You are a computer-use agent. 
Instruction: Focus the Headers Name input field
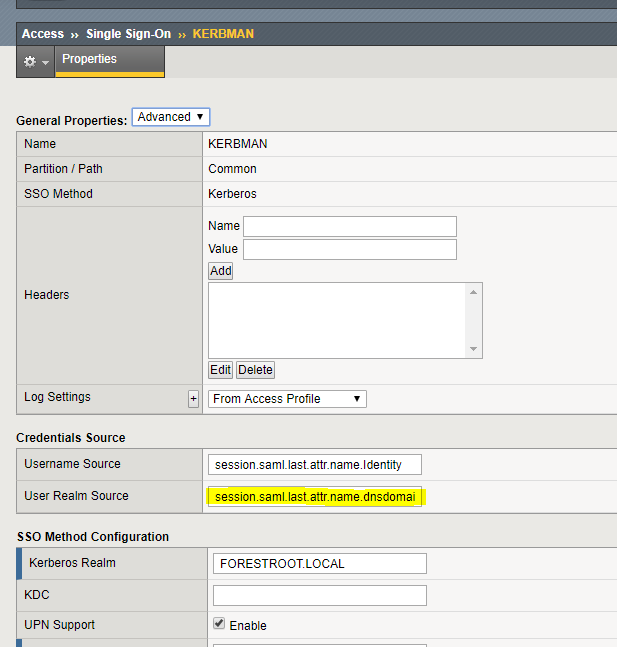coord(350,227)
